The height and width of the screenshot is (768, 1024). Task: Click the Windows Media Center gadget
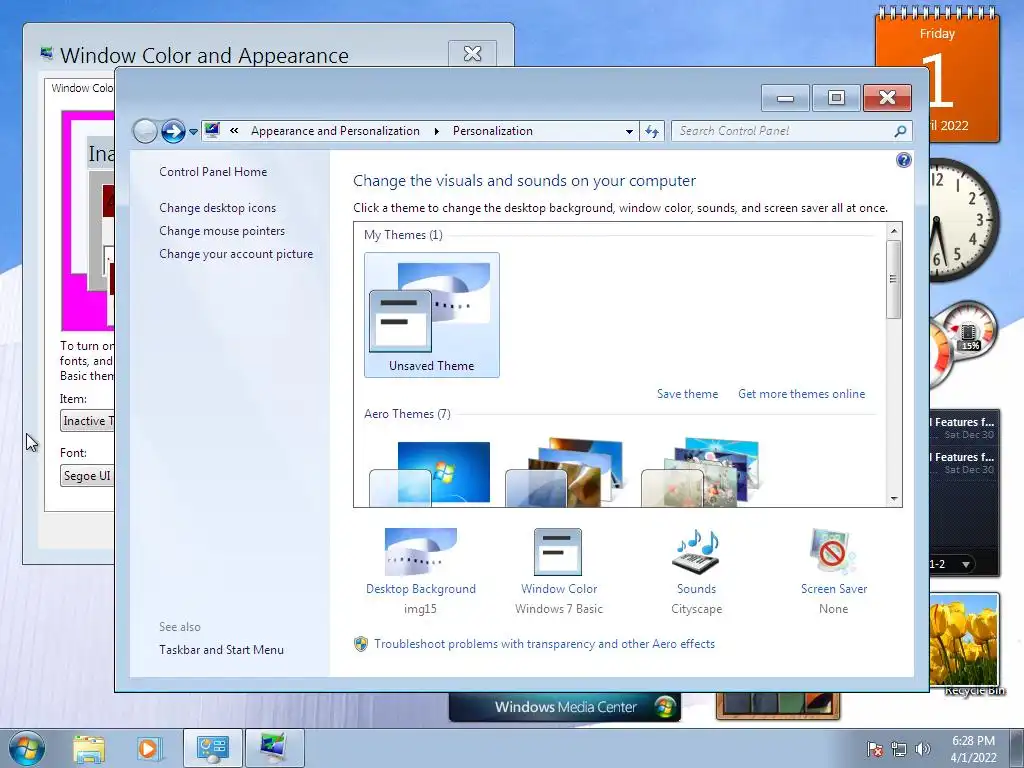coord(565,707)
